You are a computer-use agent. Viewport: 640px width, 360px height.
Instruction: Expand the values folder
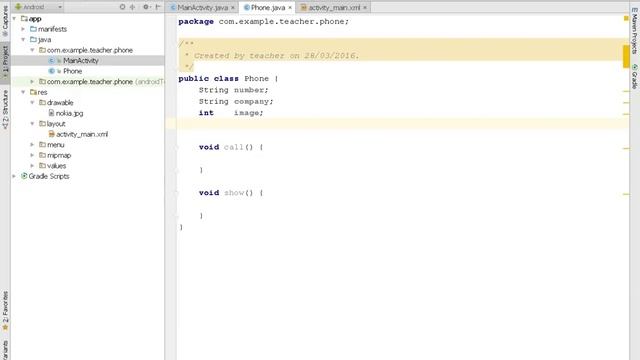32,166
